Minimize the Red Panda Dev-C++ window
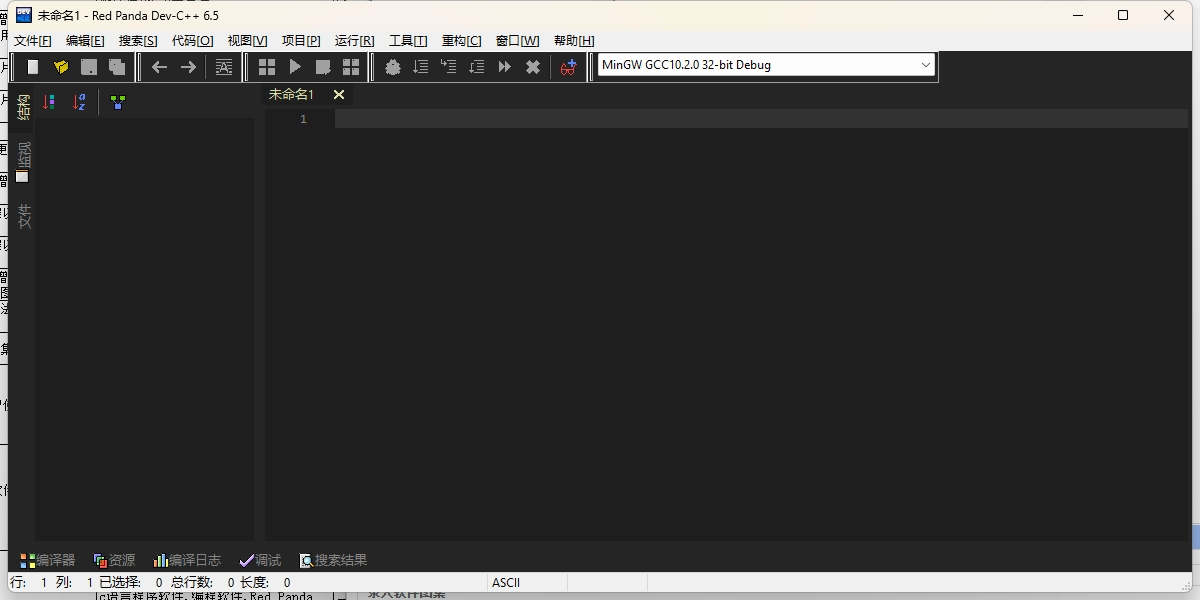The image size is (1200, 600). tap(1078, 15)
